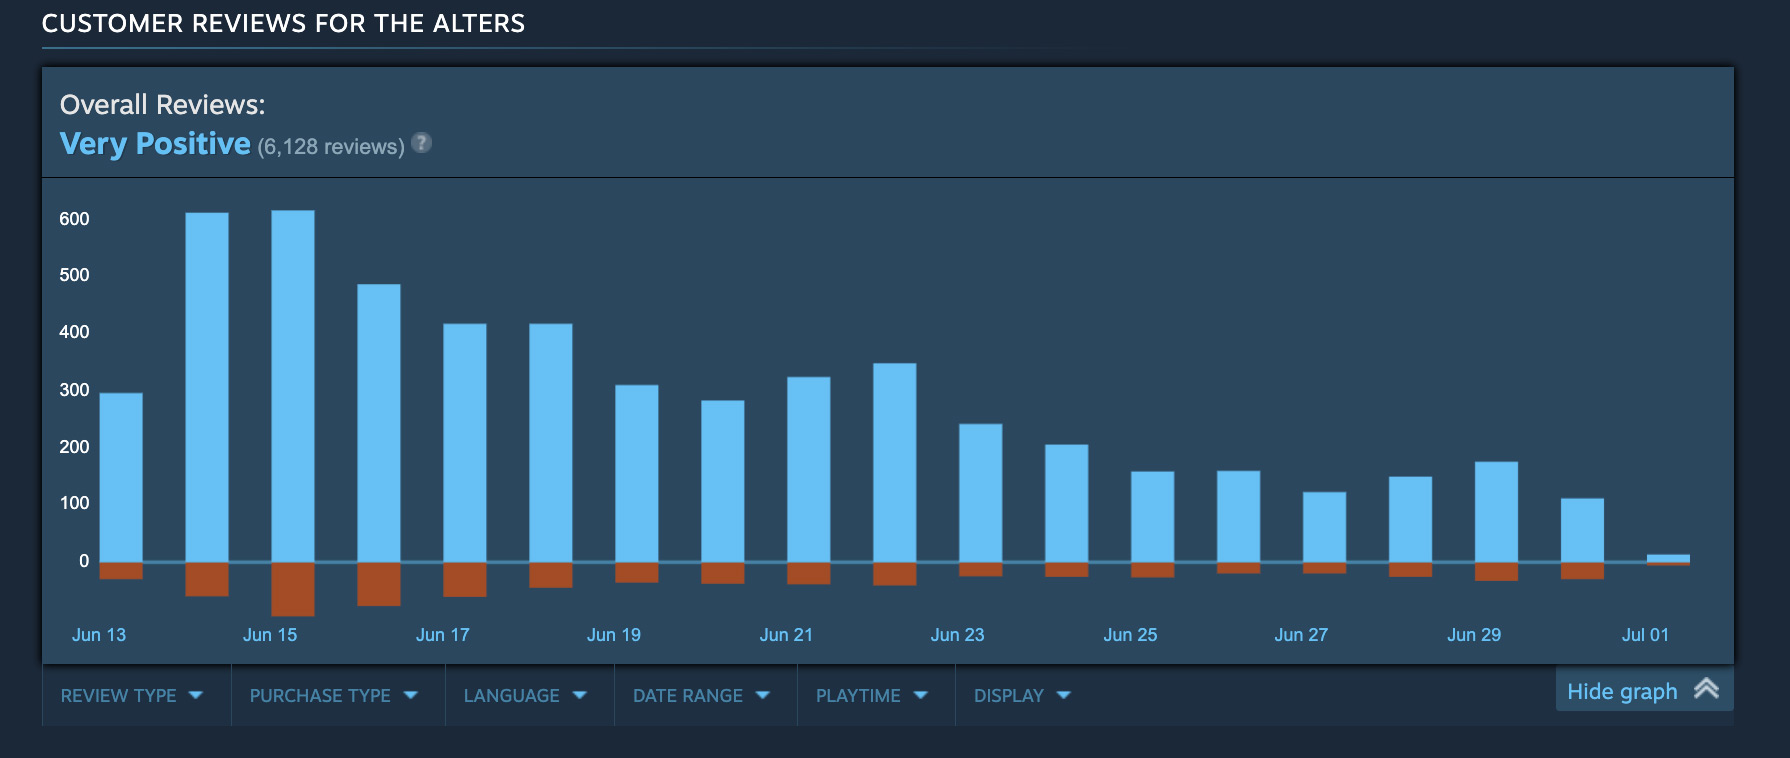Viewport: 1790px width, 758px height.
Task: Click the Jun 21 axis date label
Action: coord(786,635)
